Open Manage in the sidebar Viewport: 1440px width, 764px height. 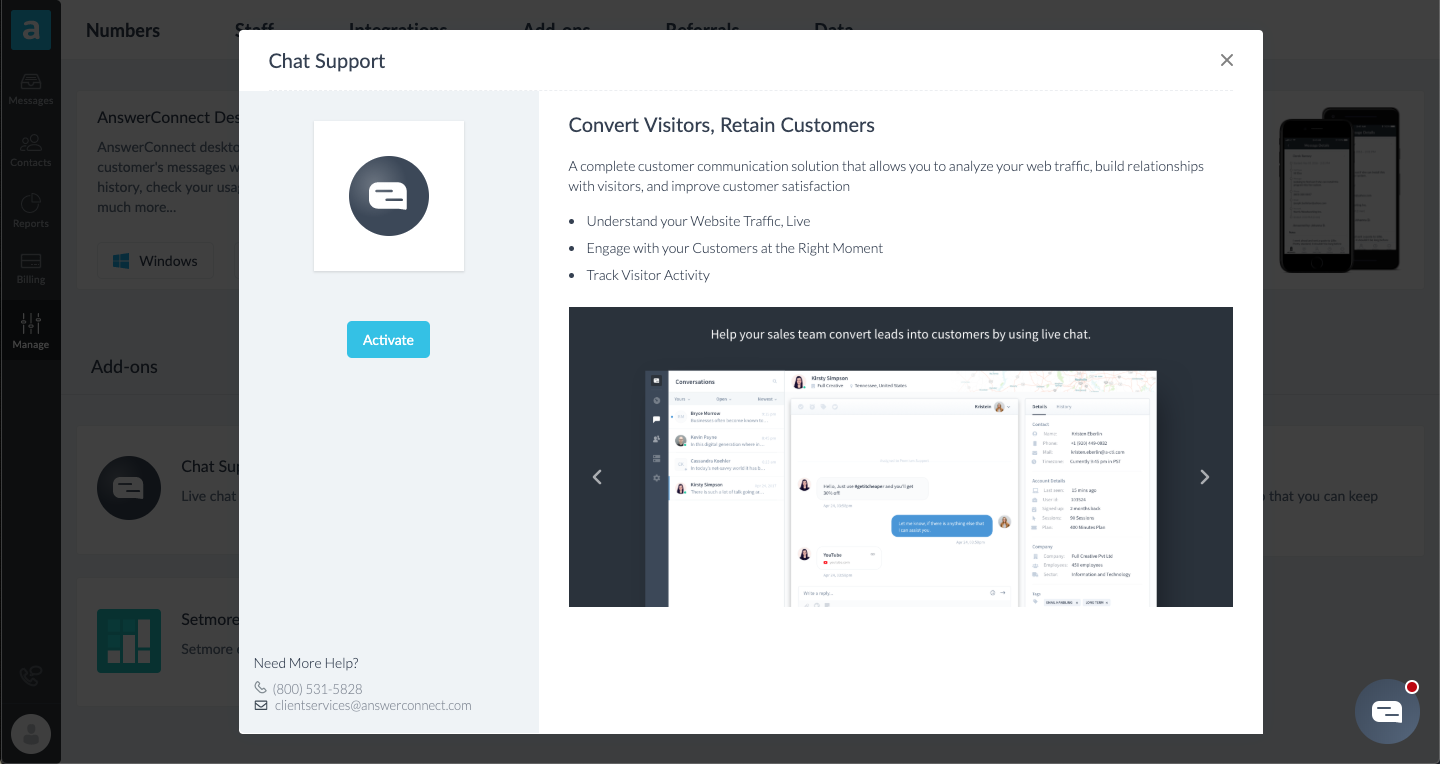[31, 331]
